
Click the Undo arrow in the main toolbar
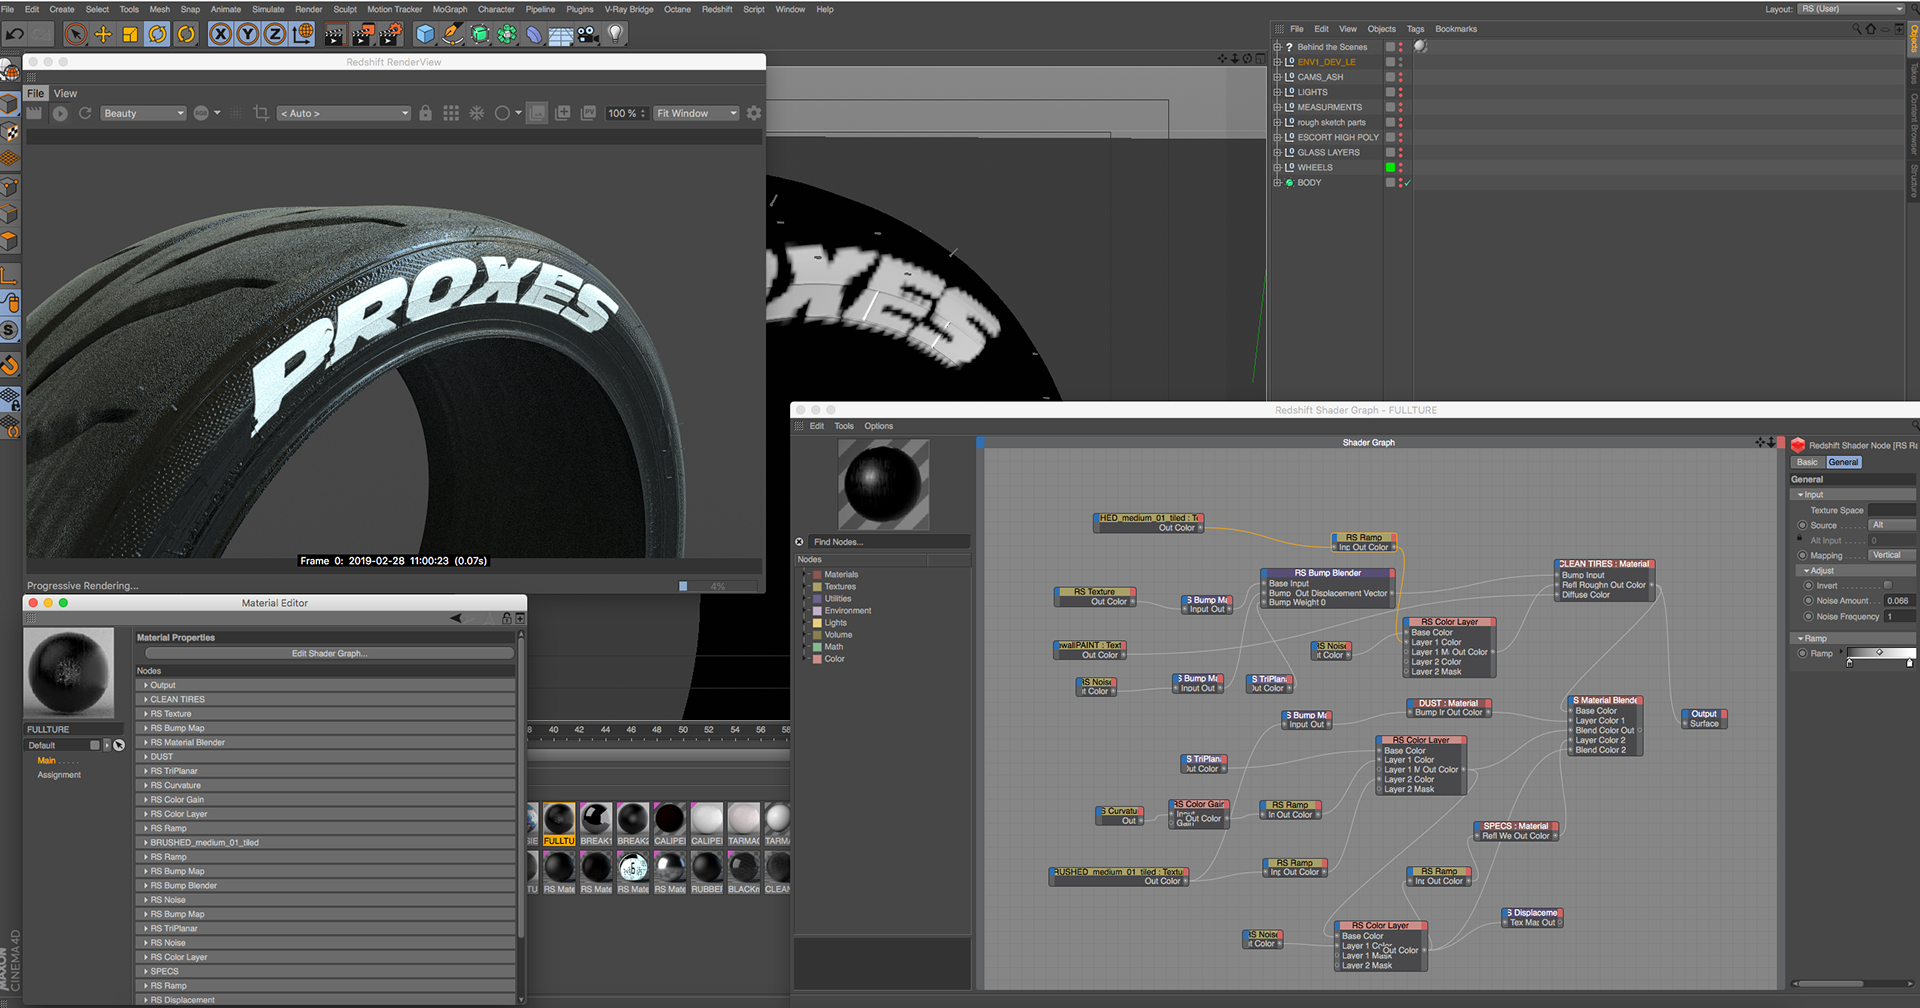click(14, 34)
